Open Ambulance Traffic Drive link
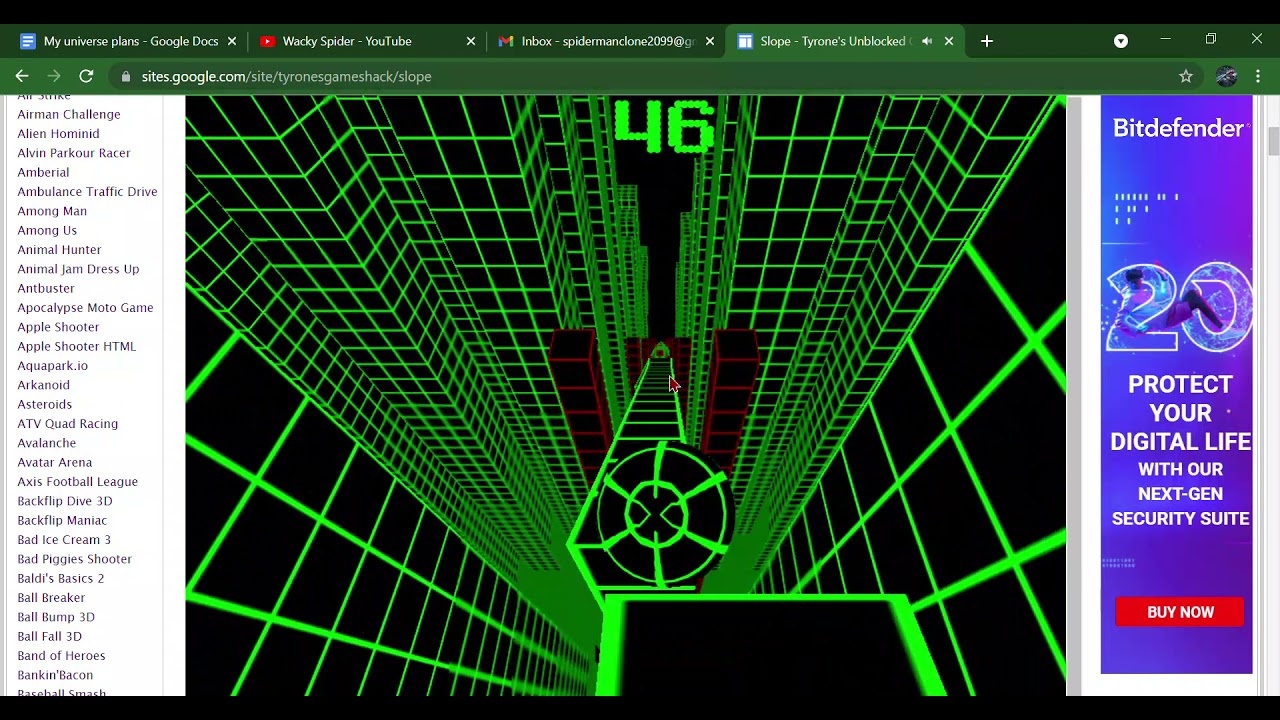The image size is (1280, 720). pos(87,192)
